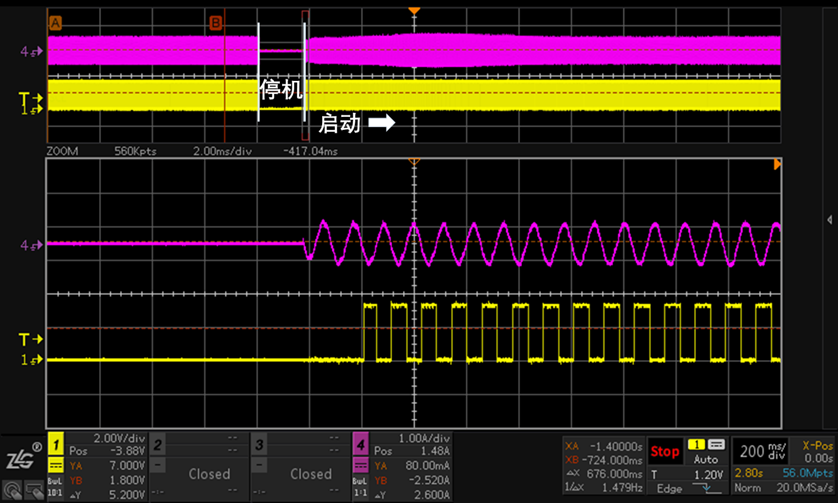Expand the right side panel arrow
This screenshot has width=838, height=503.
(x=829, y=218)
